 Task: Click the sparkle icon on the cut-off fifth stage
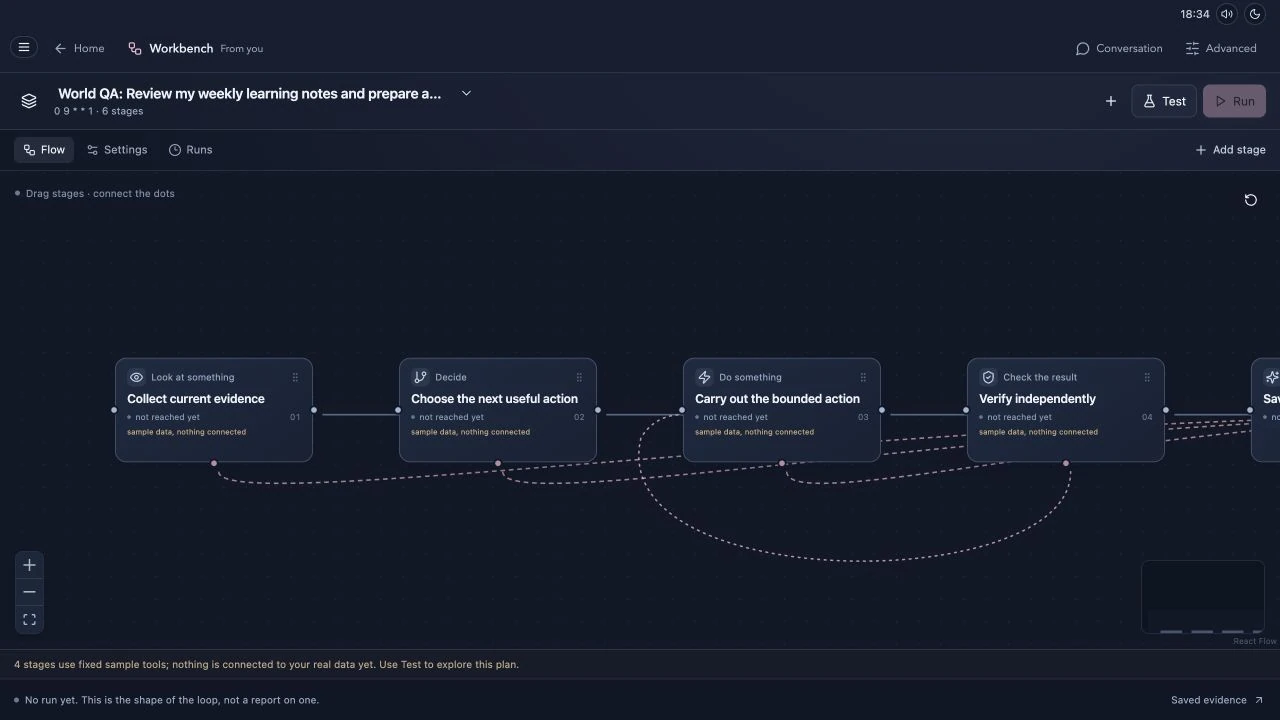tap(1271, 377)
